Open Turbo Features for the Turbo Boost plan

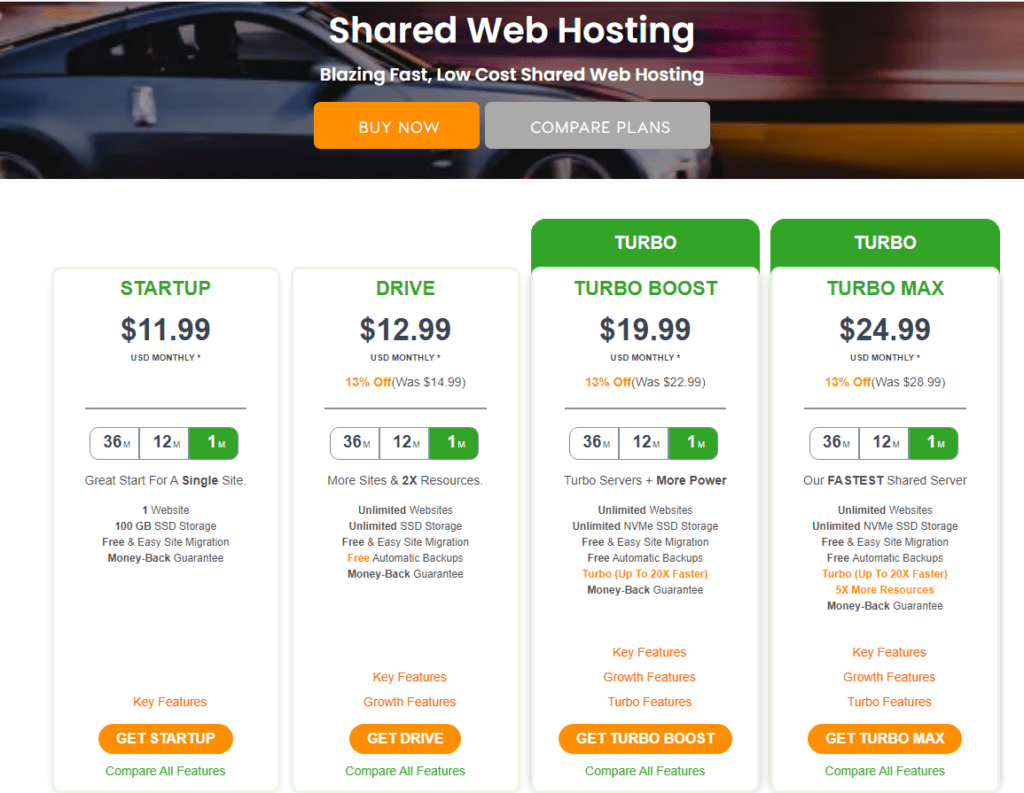tap(649, 701)
